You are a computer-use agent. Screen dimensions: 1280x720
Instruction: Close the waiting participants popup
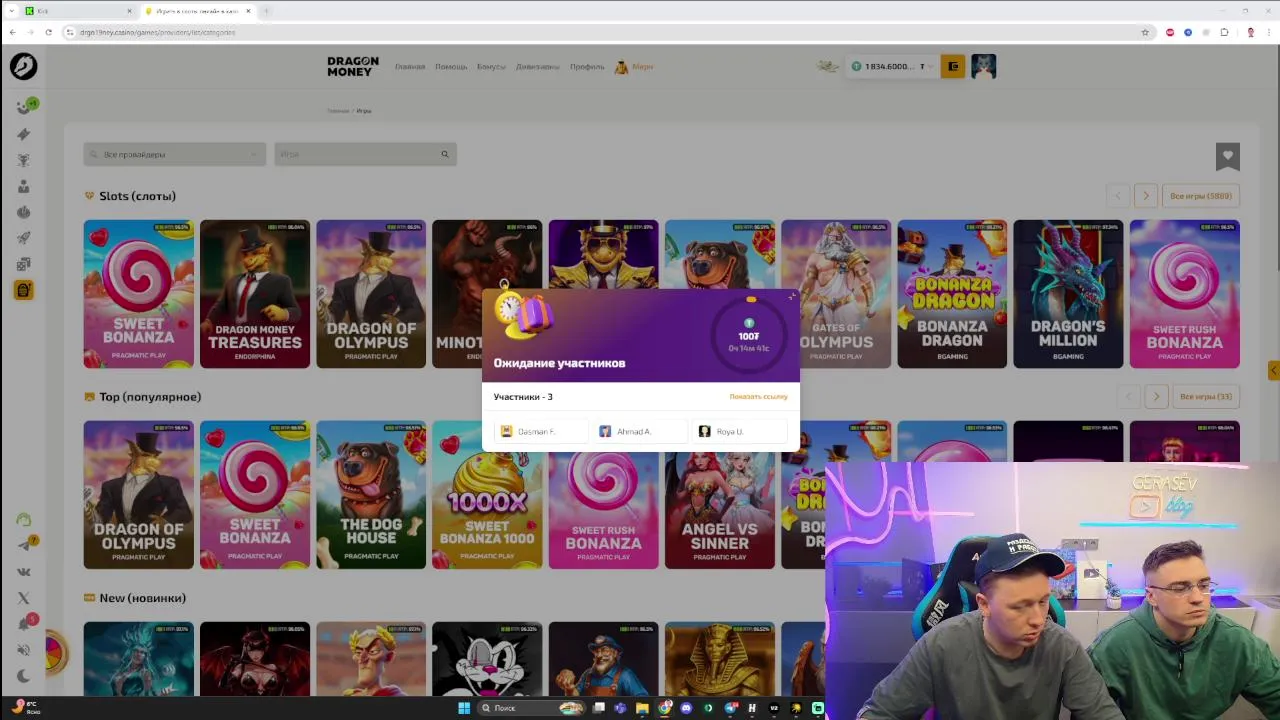pos(791,296)
